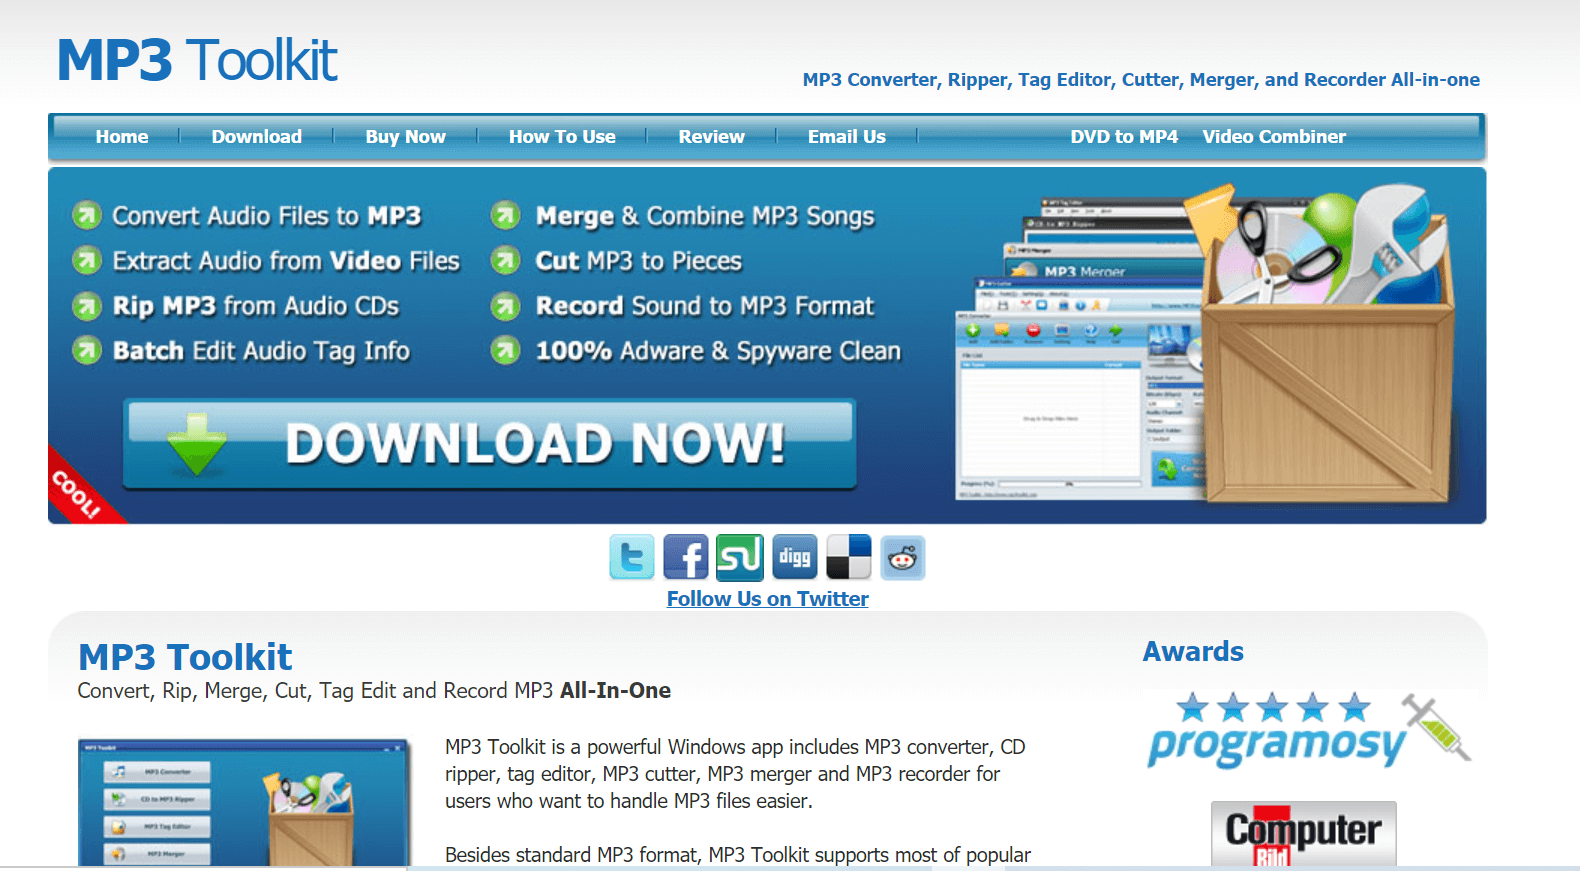
Task: Click the Delicious share icon
Action: (848, 557)
